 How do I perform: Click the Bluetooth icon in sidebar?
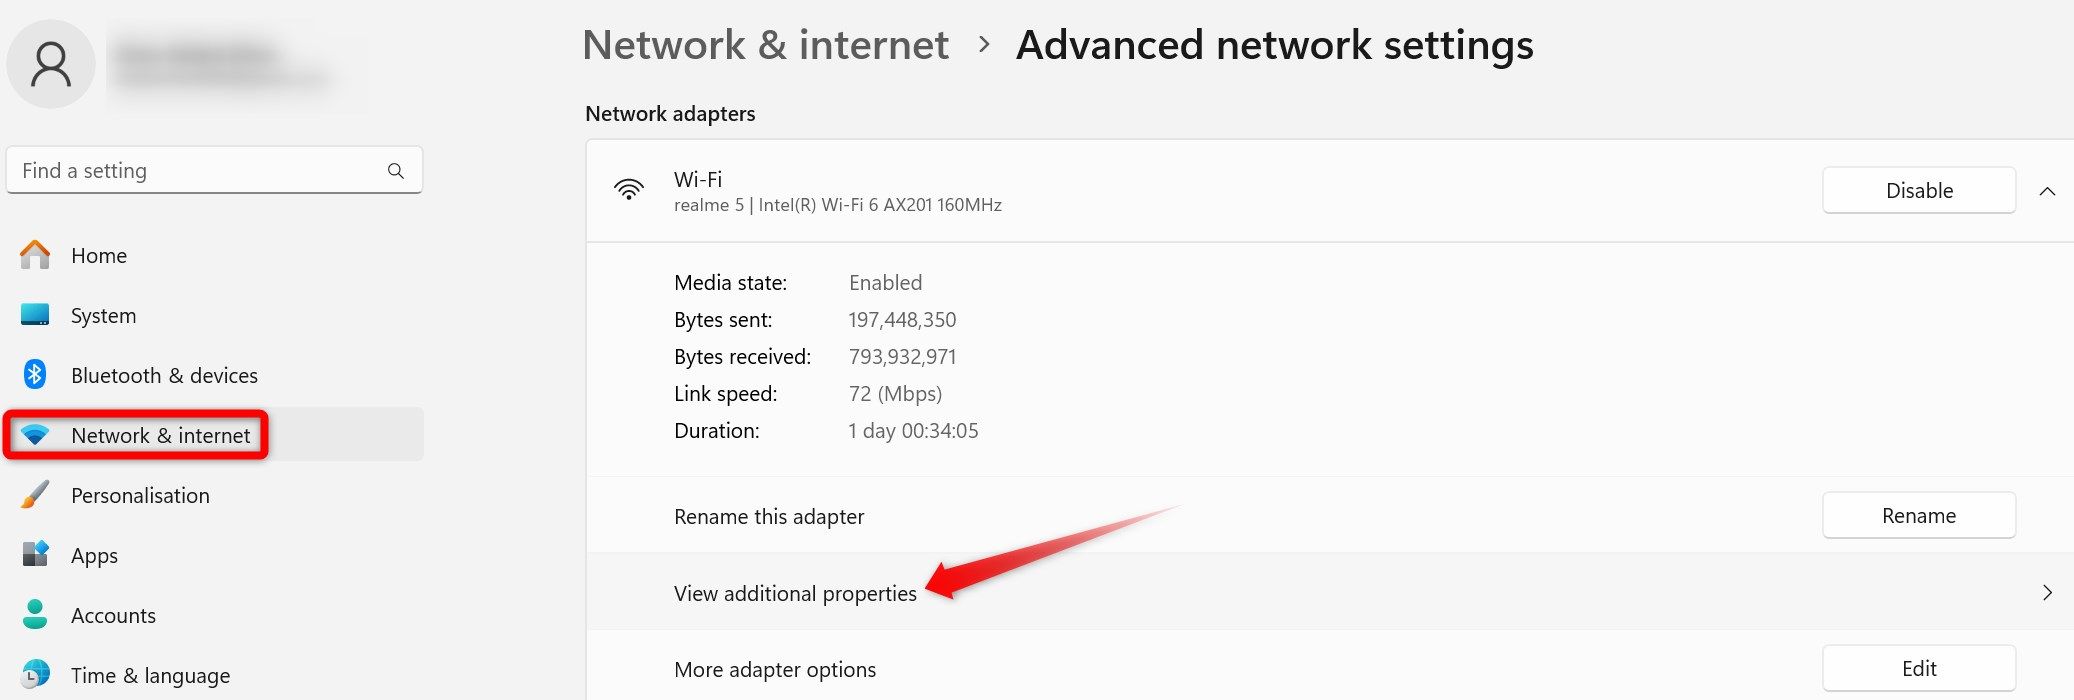point(35,375)
